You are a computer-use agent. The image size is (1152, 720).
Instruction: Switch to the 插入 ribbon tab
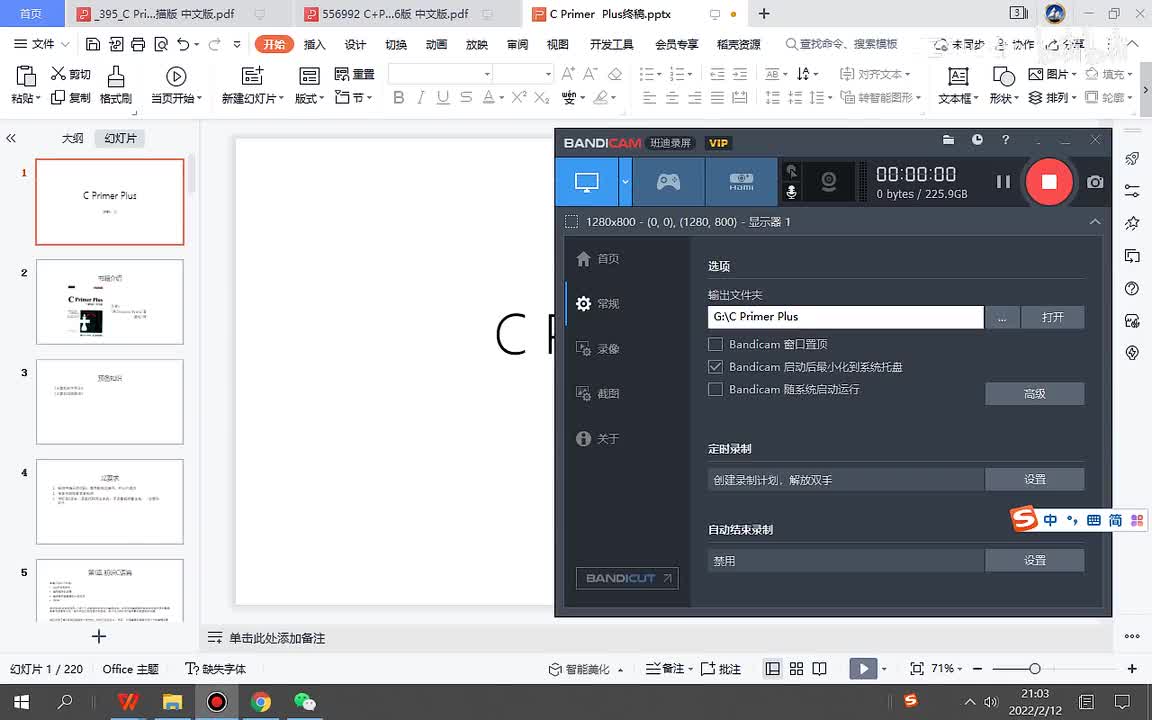click(x=314, y=45)
